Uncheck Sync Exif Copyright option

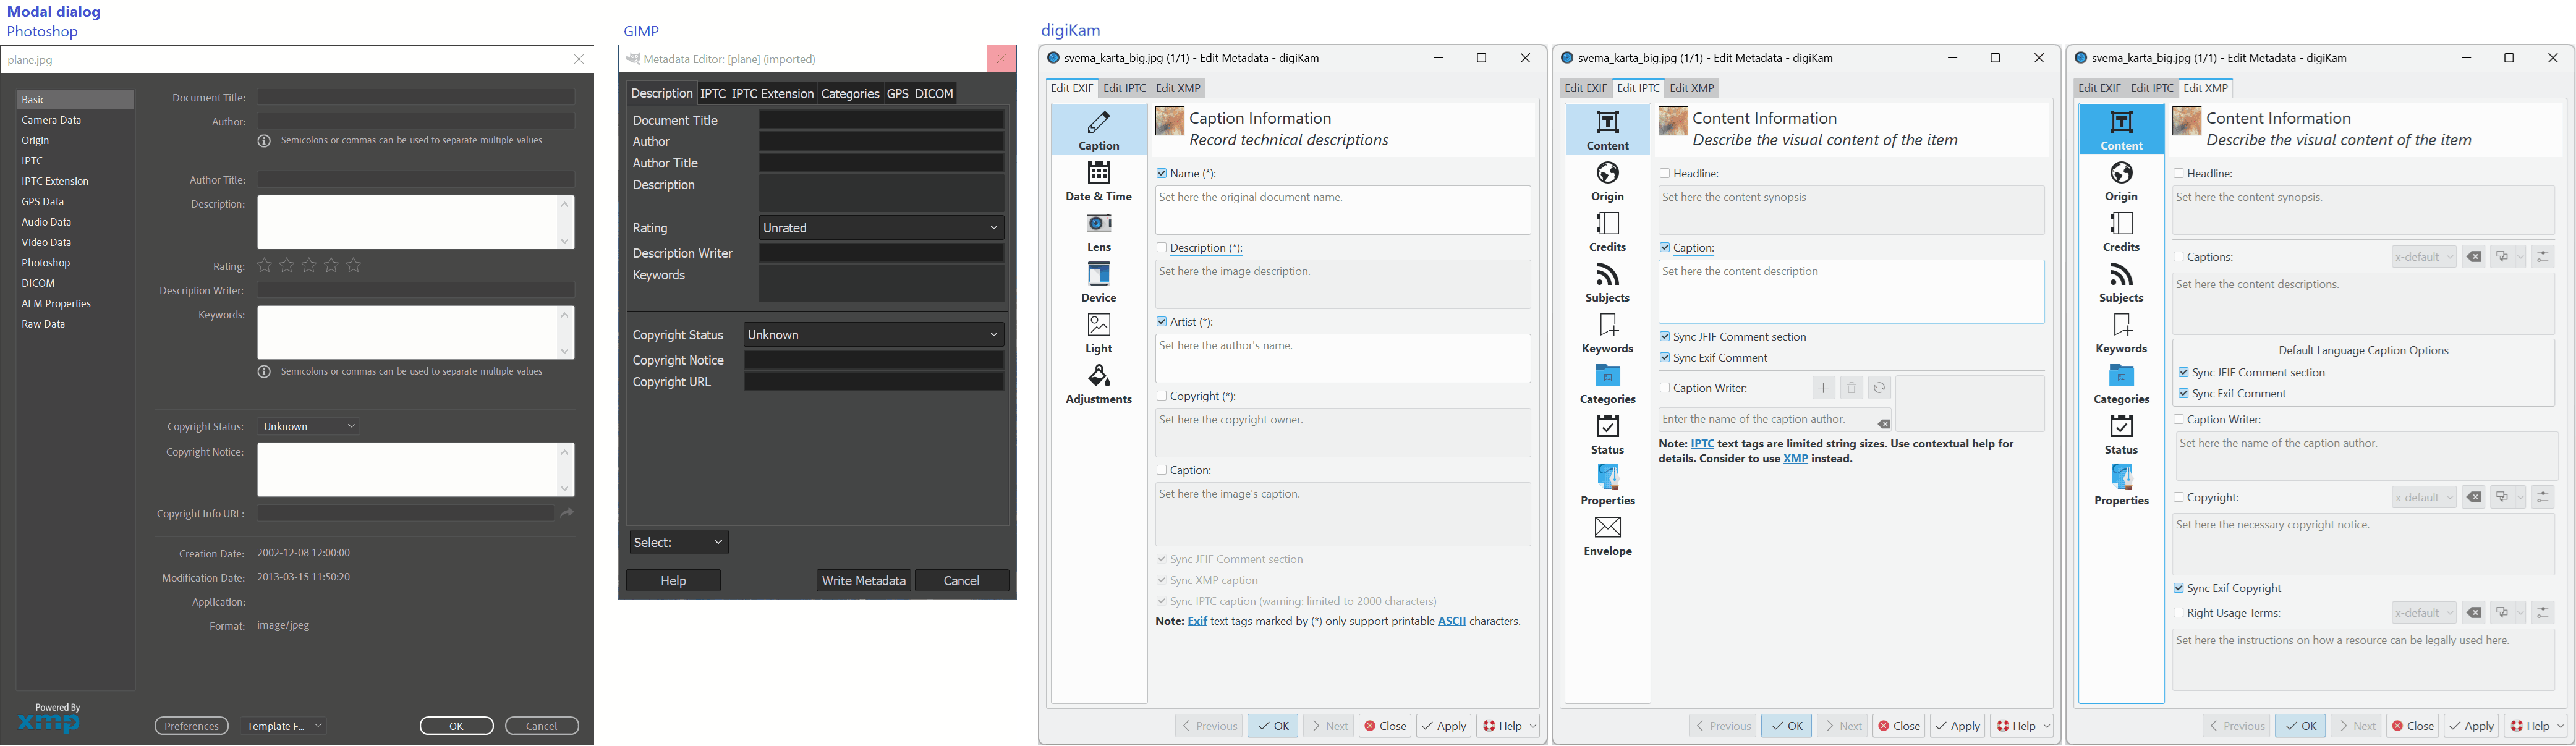2178,589
